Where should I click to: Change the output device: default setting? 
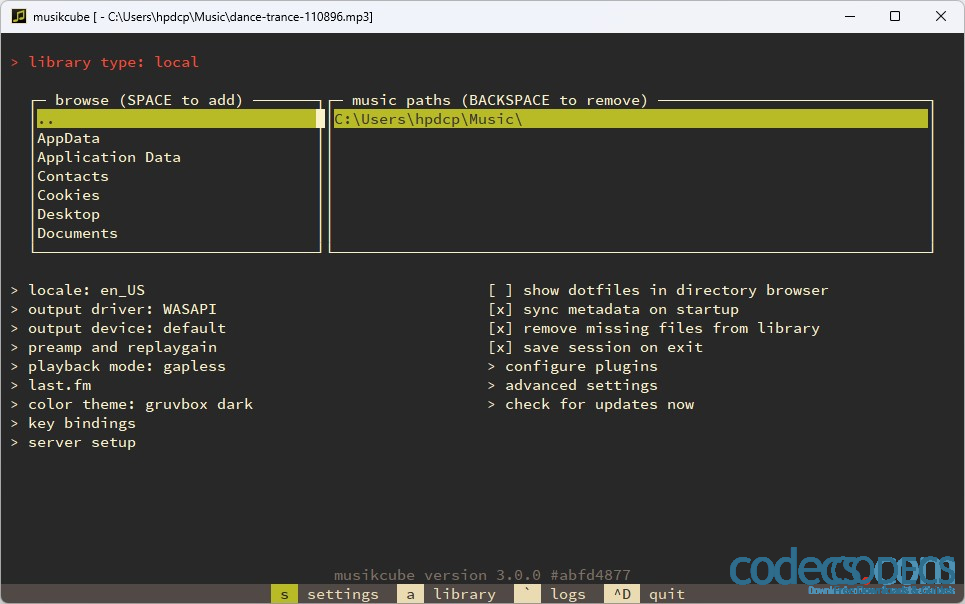click(x=118, y=328)
